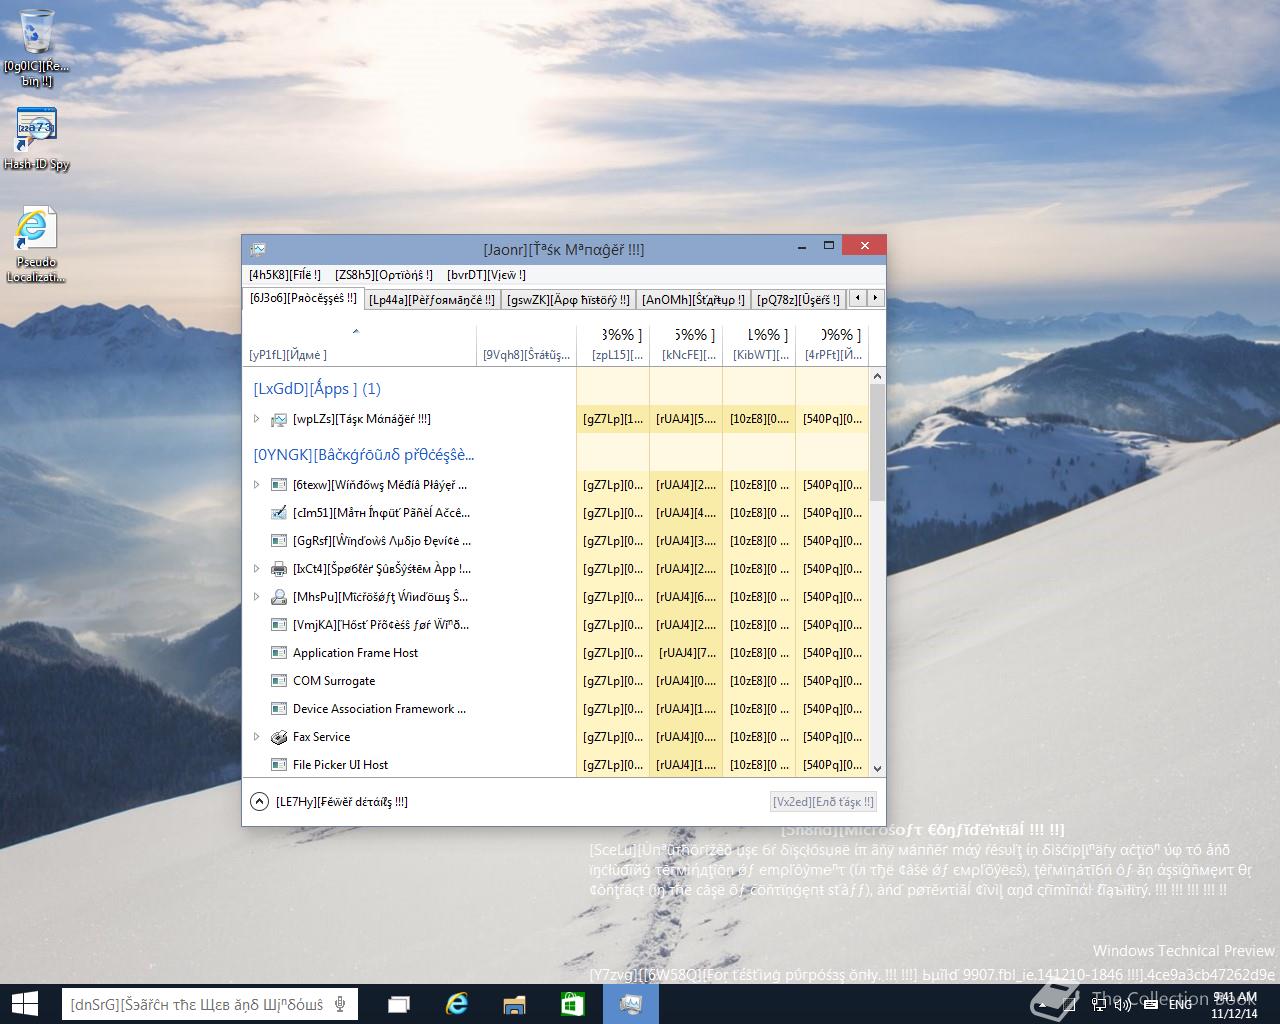Expand the Windows Media Player process

(256, 485)
